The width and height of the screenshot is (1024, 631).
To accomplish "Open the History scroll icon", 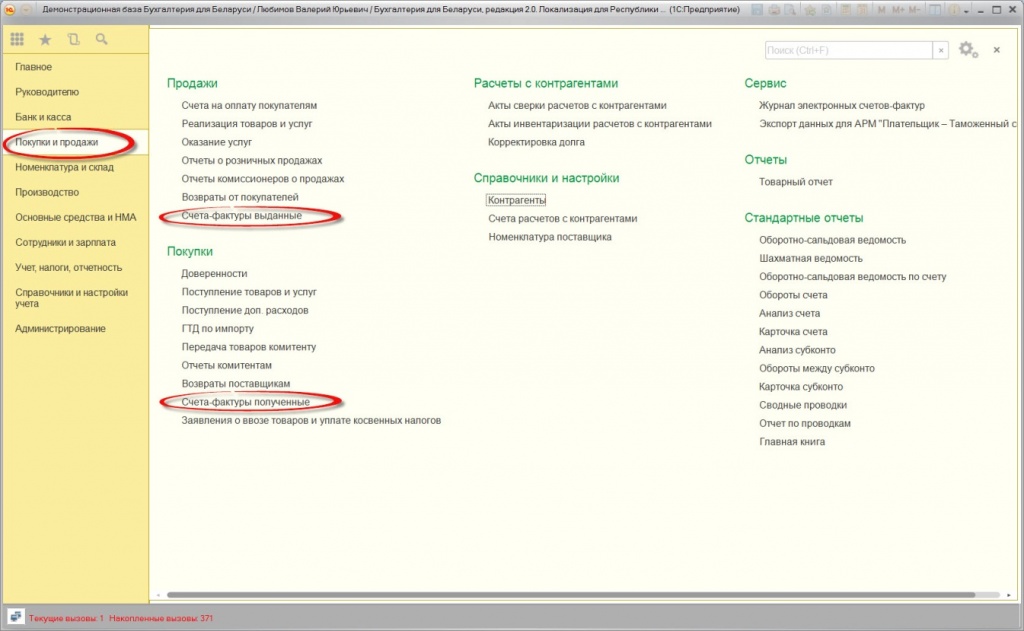I will pyautogui.click(x=73, y=40).
